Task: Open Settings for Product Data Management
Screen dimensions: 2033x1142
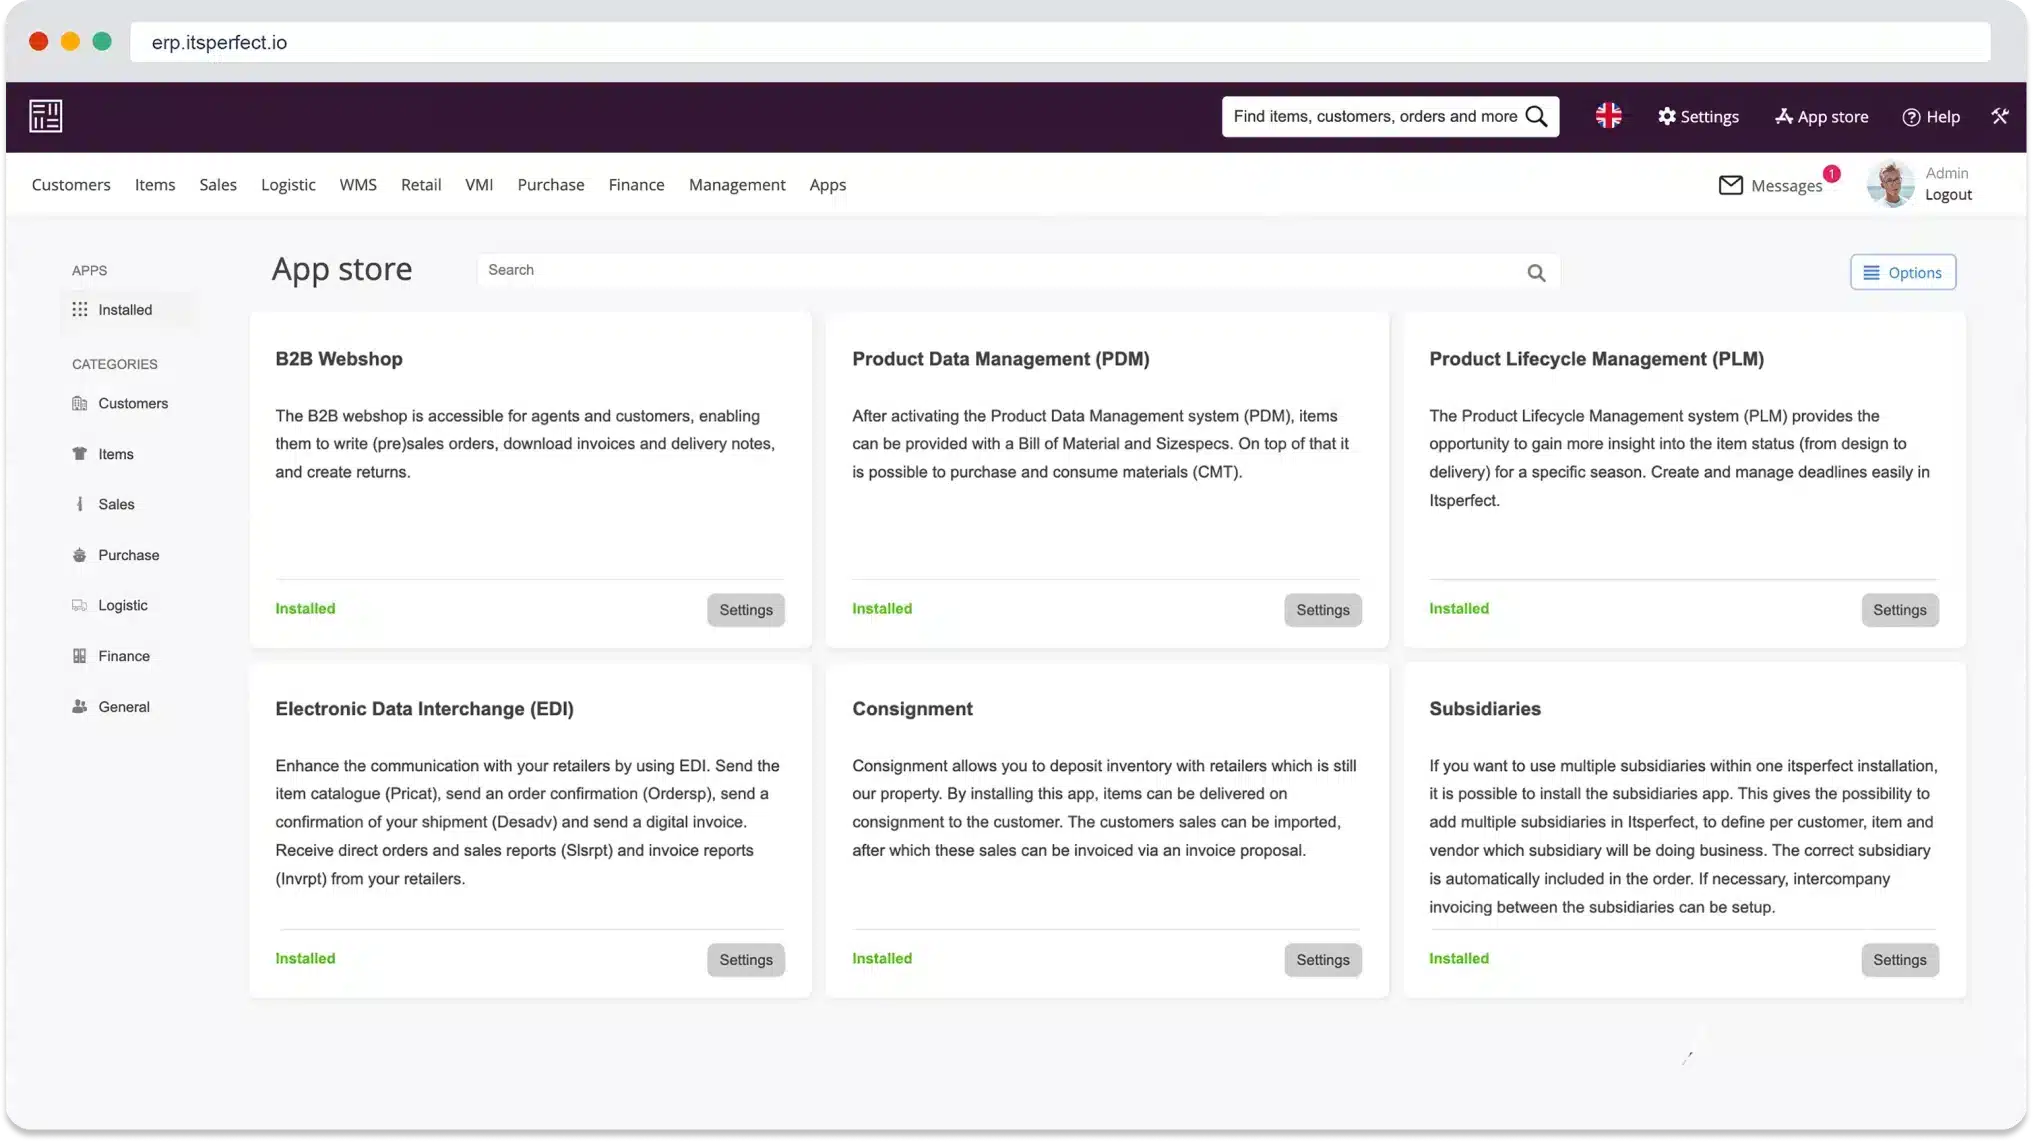Action: tap(1323, 610)
